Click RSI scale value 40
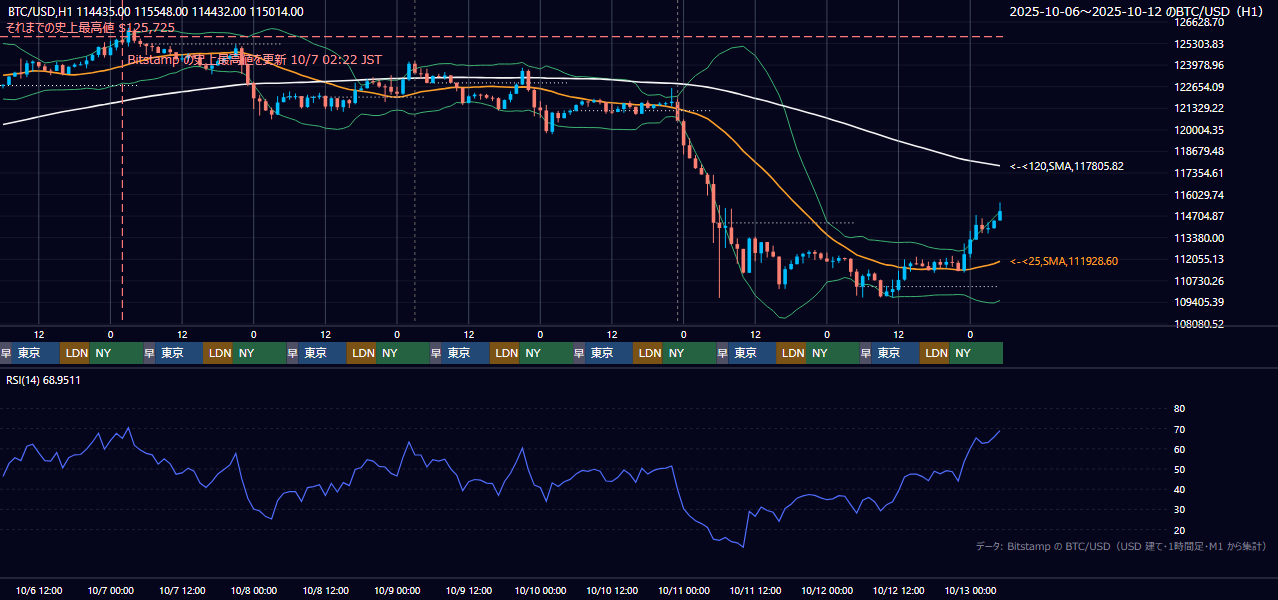The width and height of the screenshot is (1278, 600). pos(1179,489)
